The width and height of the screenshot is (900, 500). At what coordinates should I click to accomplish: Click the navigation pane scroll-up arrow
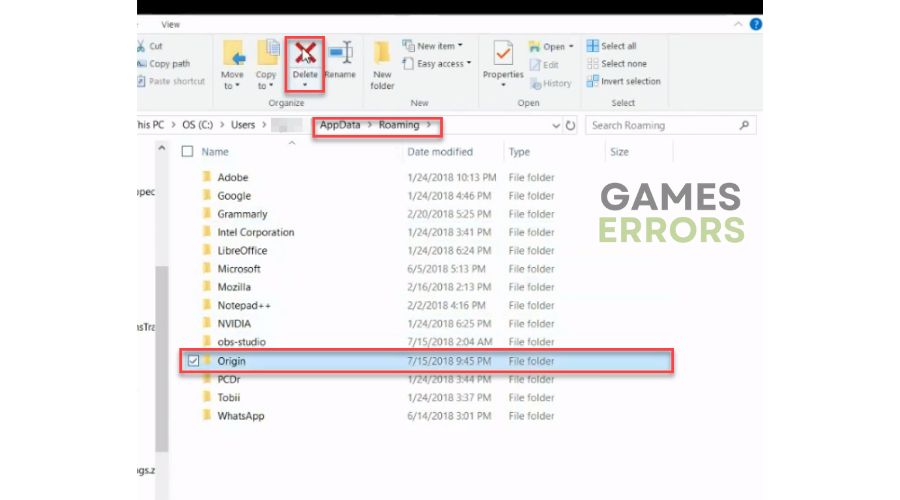pos(162,148)
